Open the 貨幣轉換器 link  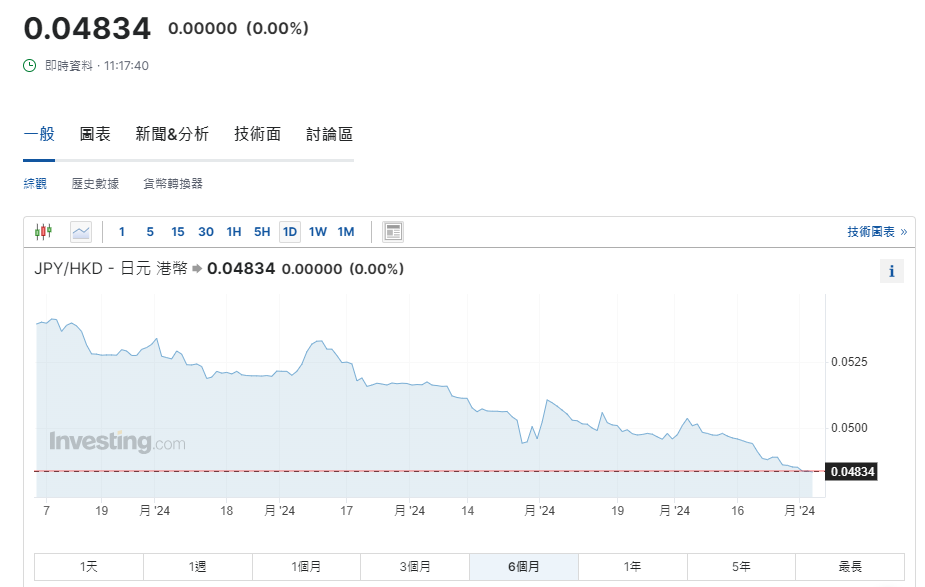tap(173, 184)
